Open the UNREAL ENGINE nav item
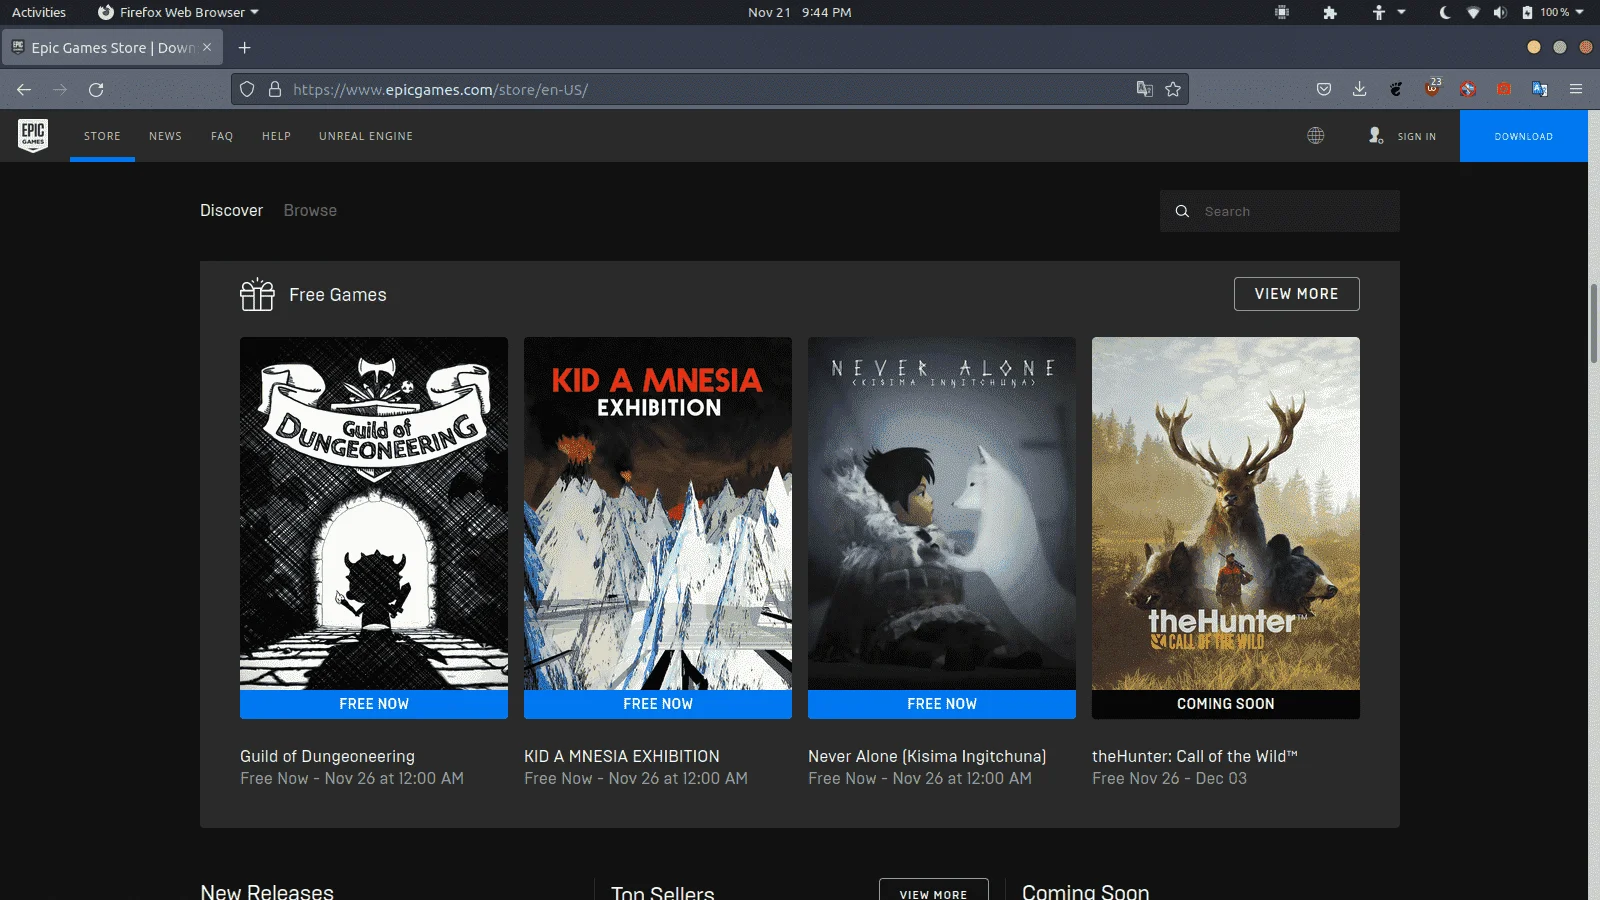Image resolution: width=1600 pixels, height=900 pixels. click(x=366, y=136)
